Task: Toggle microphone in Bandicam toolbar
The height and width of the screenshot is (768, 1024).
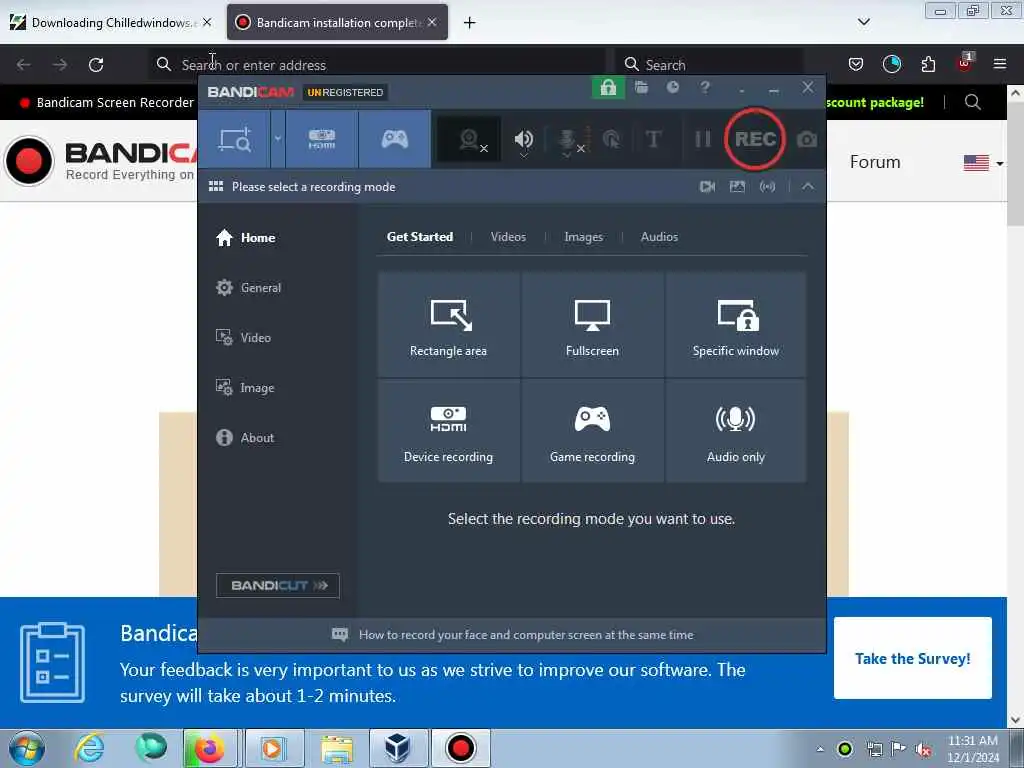Action: tap(567, 139)
